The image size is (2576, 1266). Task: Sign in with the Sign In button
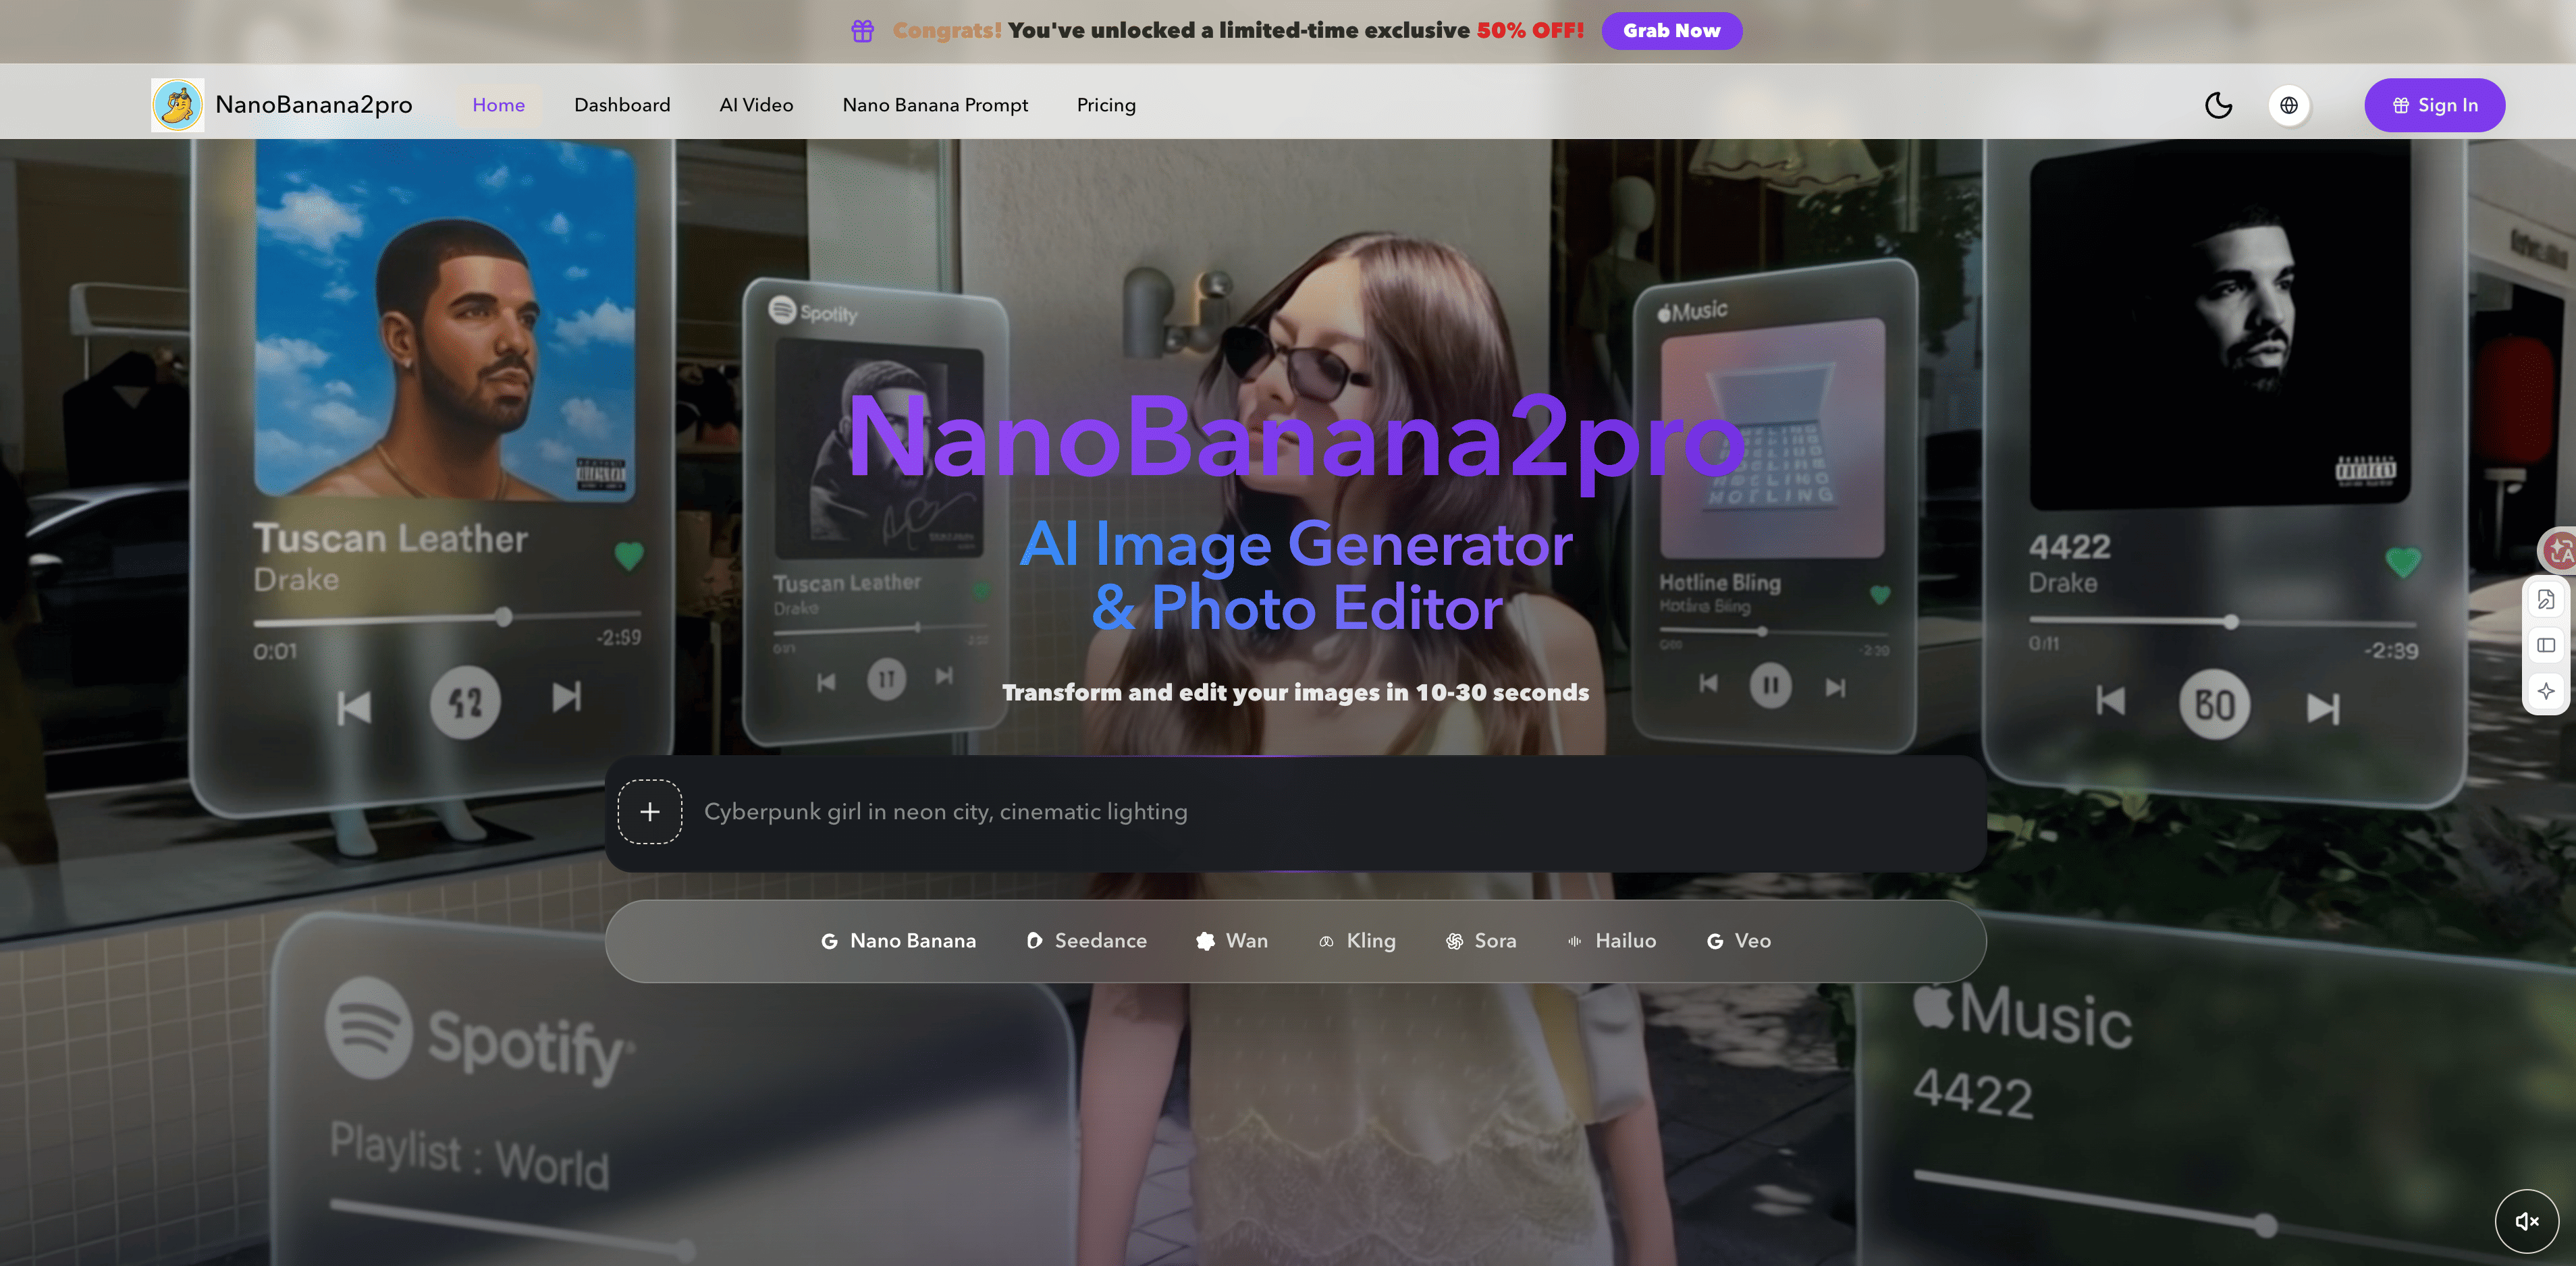coord(2434,105)
